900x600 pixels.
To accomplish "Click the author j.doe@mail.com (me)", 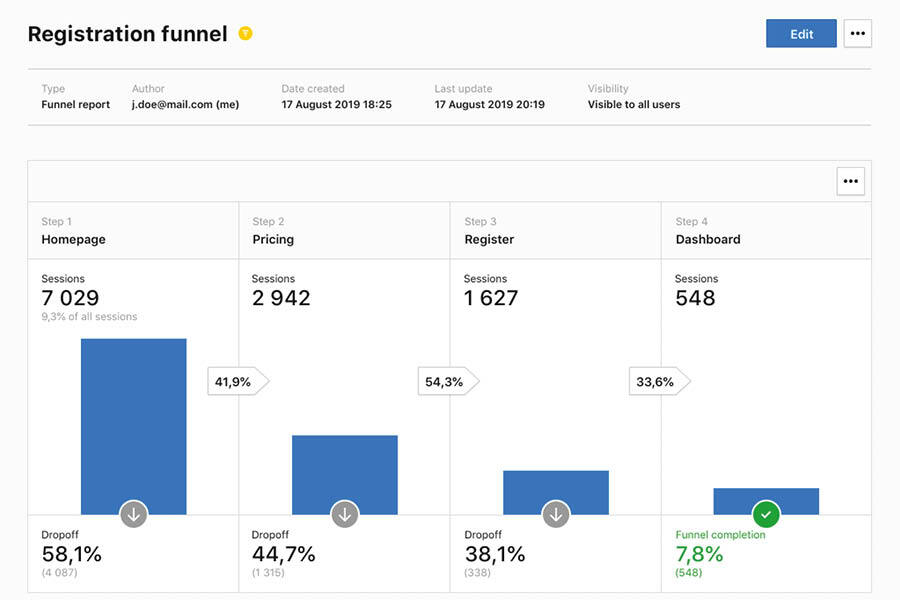I will [x=185, y=104].
